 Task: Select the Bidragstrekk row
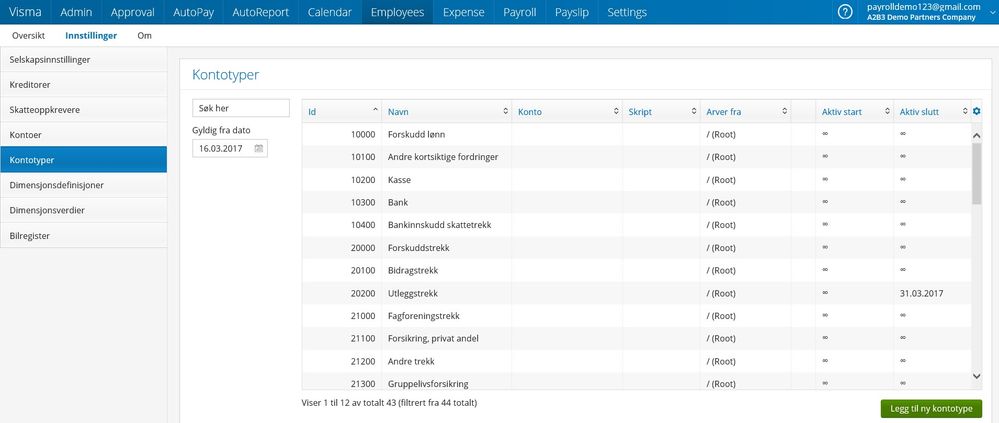(636, 270)
